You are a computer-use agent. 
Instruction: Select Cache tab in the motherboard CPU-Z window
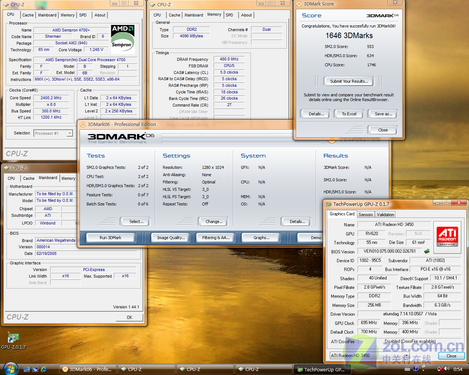pyautogui.click(x=29, y=178)
